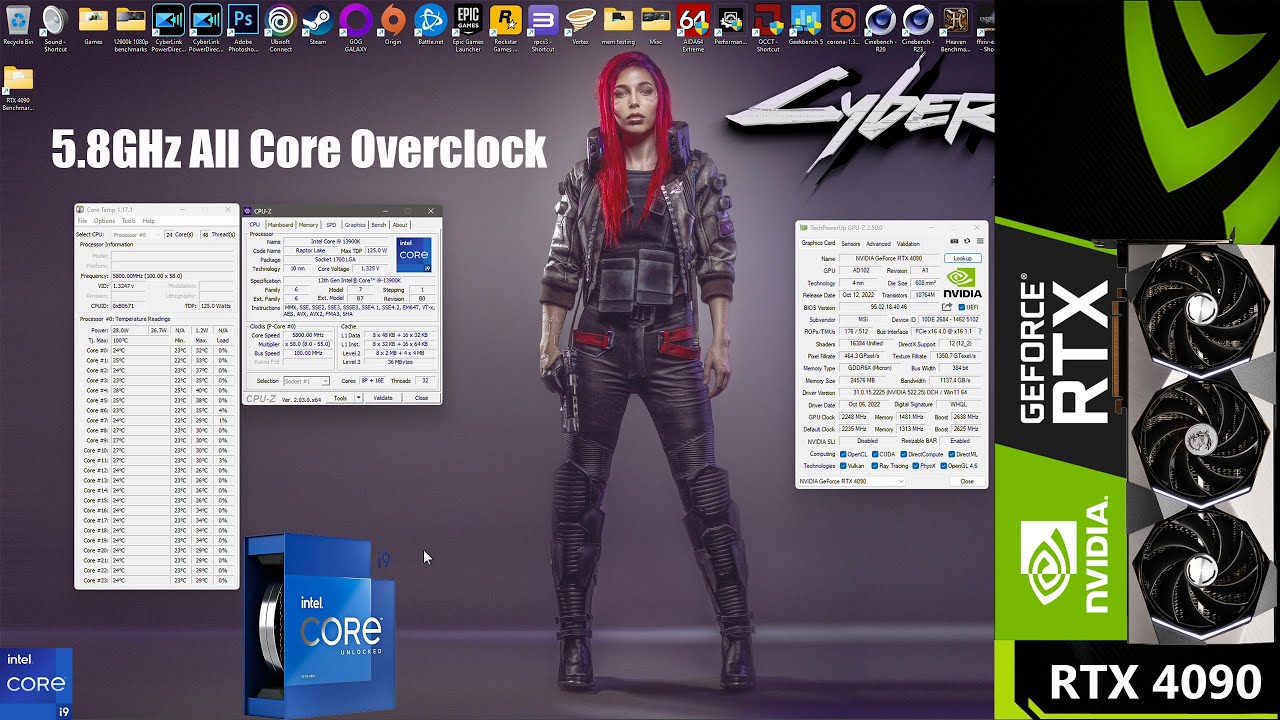Open the rpcs3 shortcut icon
1280x720 pixels.
tap(543, 26)
